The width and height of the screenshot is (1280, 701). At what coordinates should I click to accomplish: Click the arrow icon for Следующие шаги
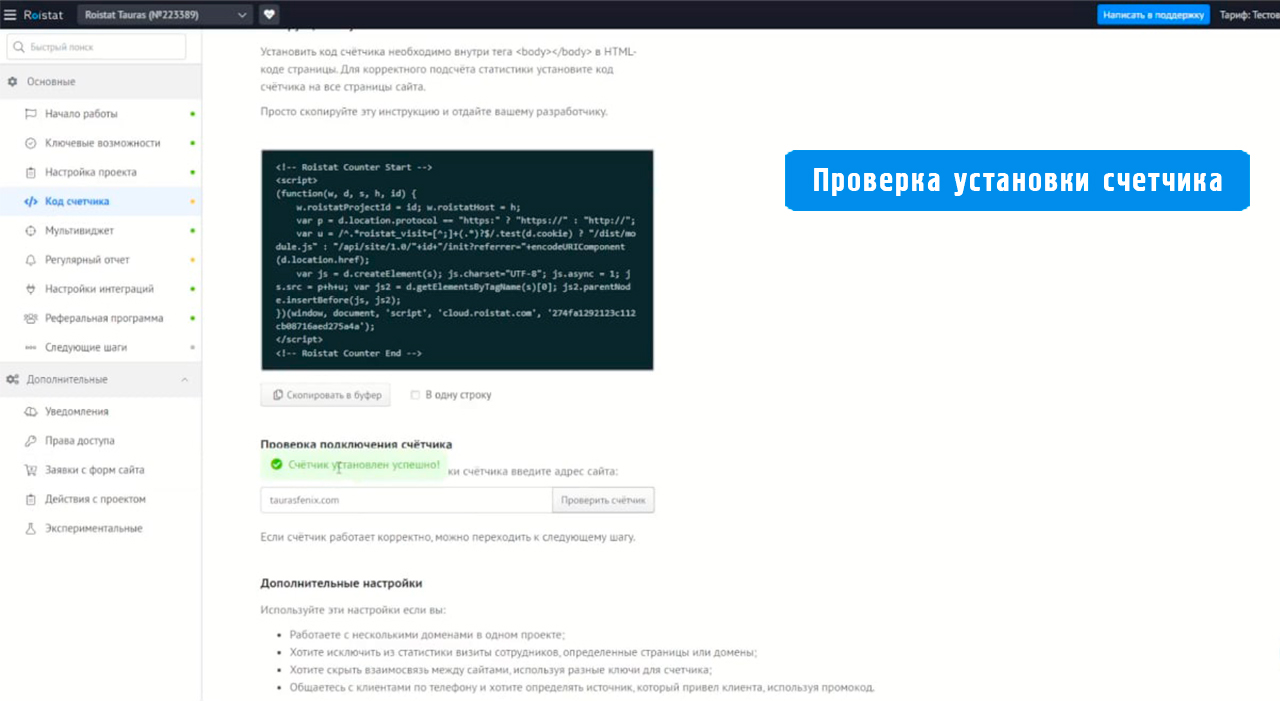click(x=31, y=347)
